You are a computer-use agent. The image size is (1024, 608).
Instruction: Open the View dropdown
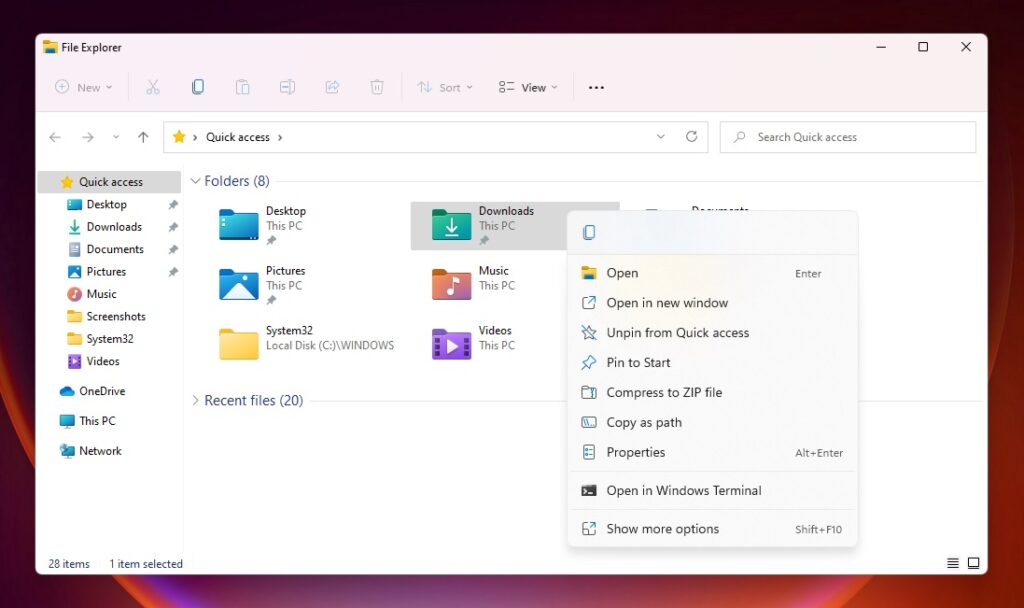click(x=526, y=88)
